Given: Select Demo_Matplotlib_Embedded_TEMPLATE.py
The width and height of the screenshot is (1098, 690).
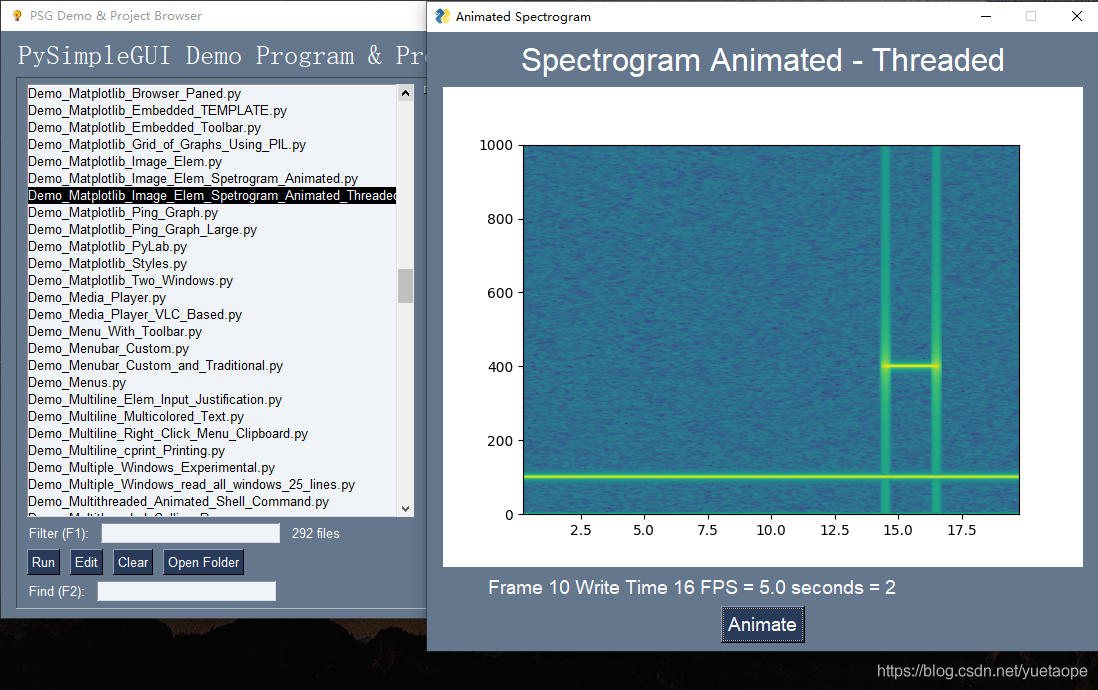Looking at the screenshot, I should (x=211, y=111).
